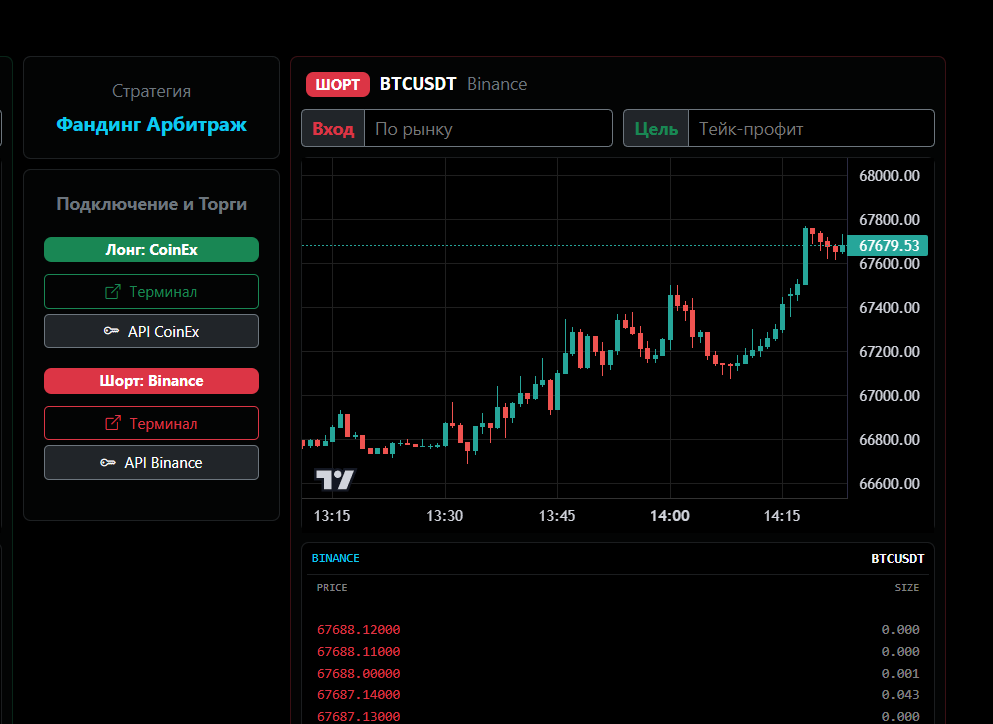Click the Стратегия label
The image size is (993, 724).
151,91
